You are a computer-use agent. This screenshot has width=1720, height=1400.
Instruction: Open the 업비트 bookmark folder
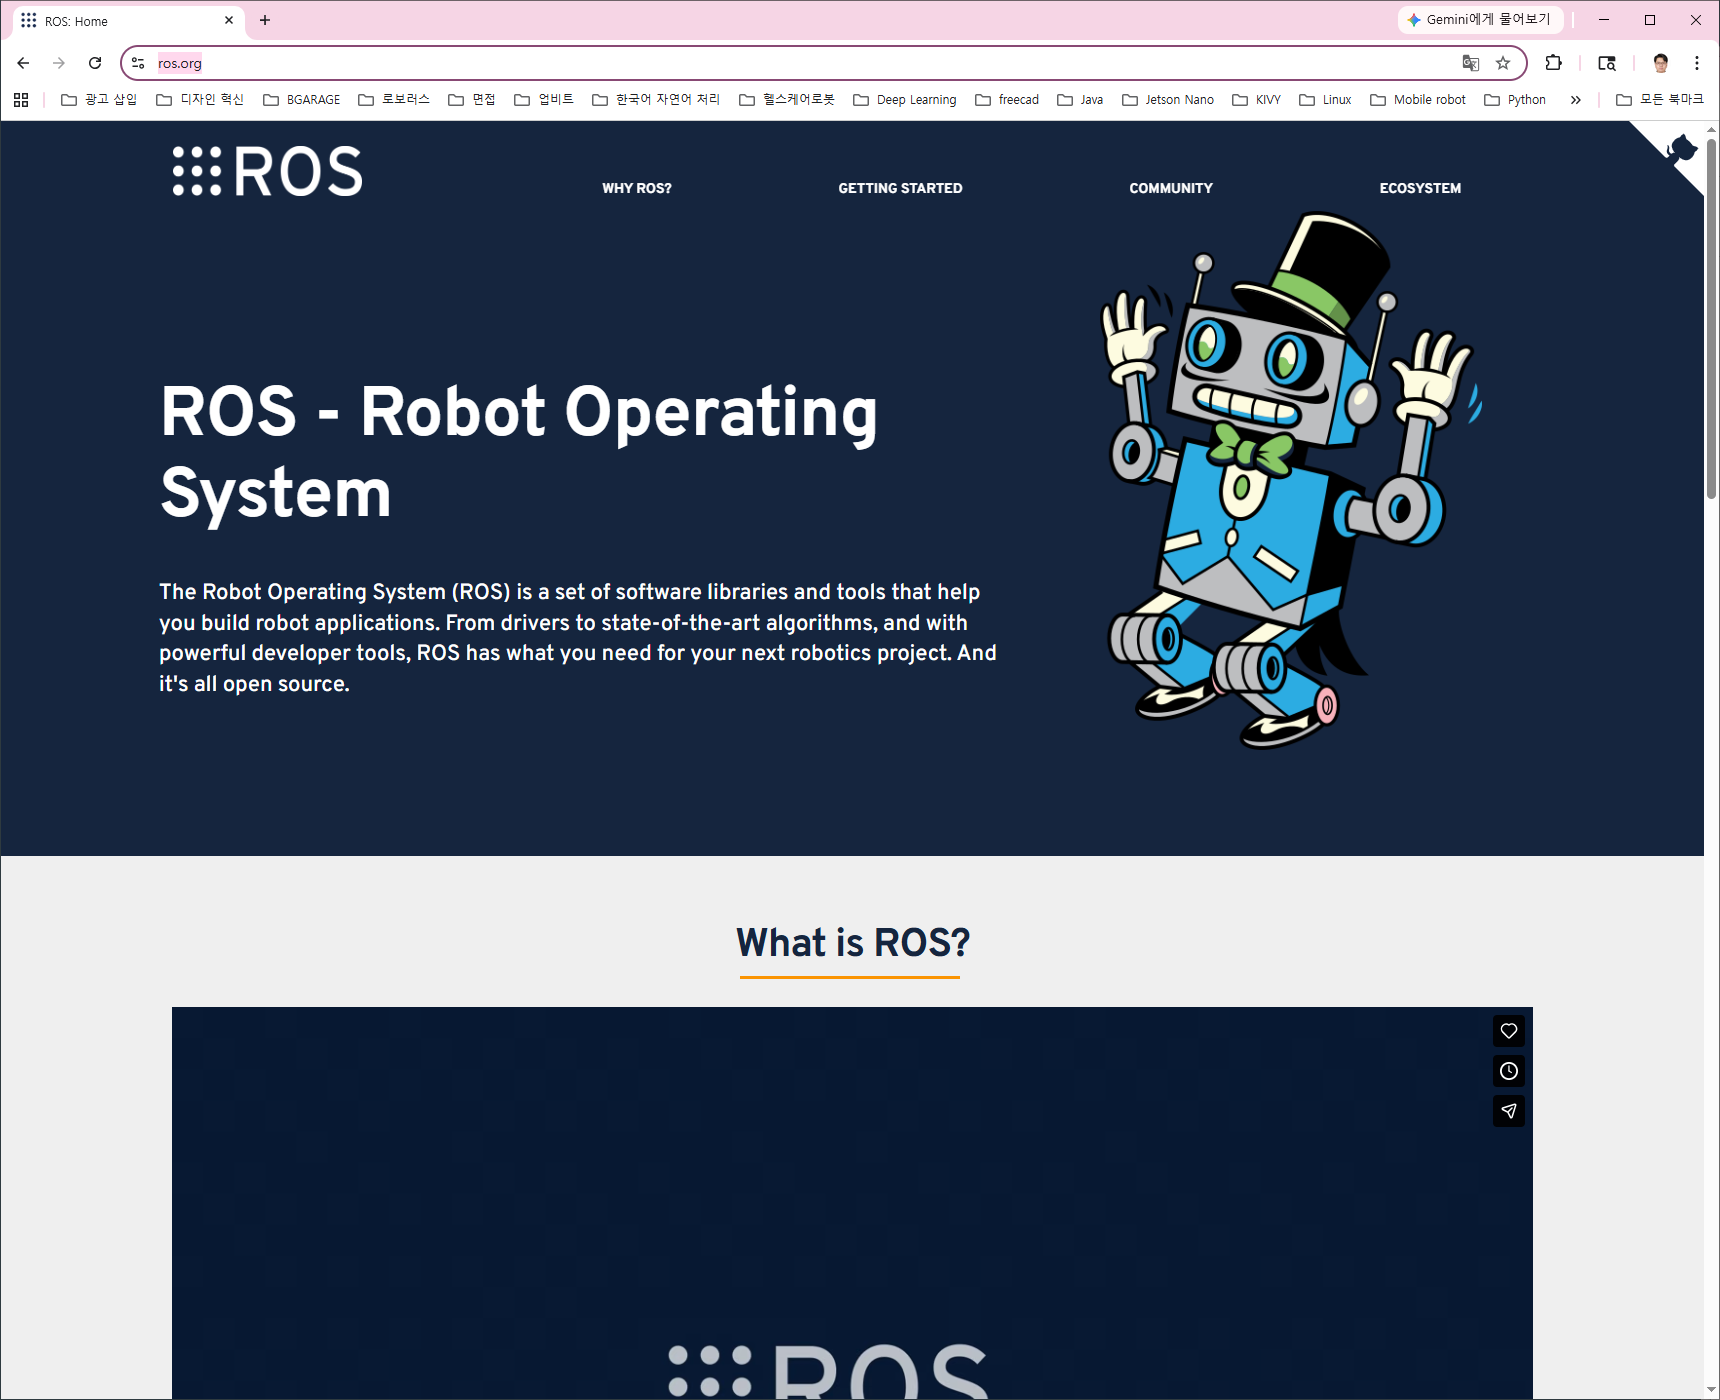(544, 100)
